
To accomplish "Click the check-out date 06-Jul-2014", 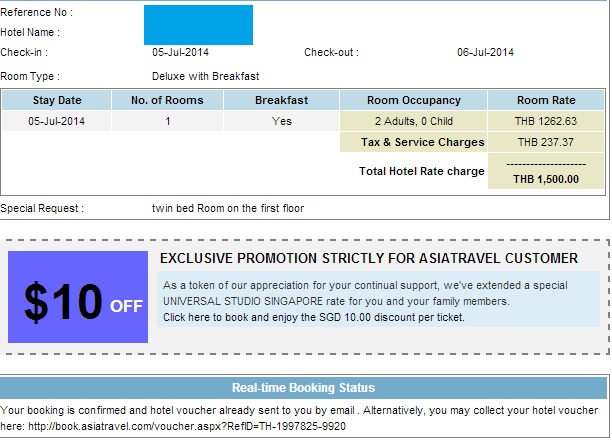I will (x=485, y=52).
